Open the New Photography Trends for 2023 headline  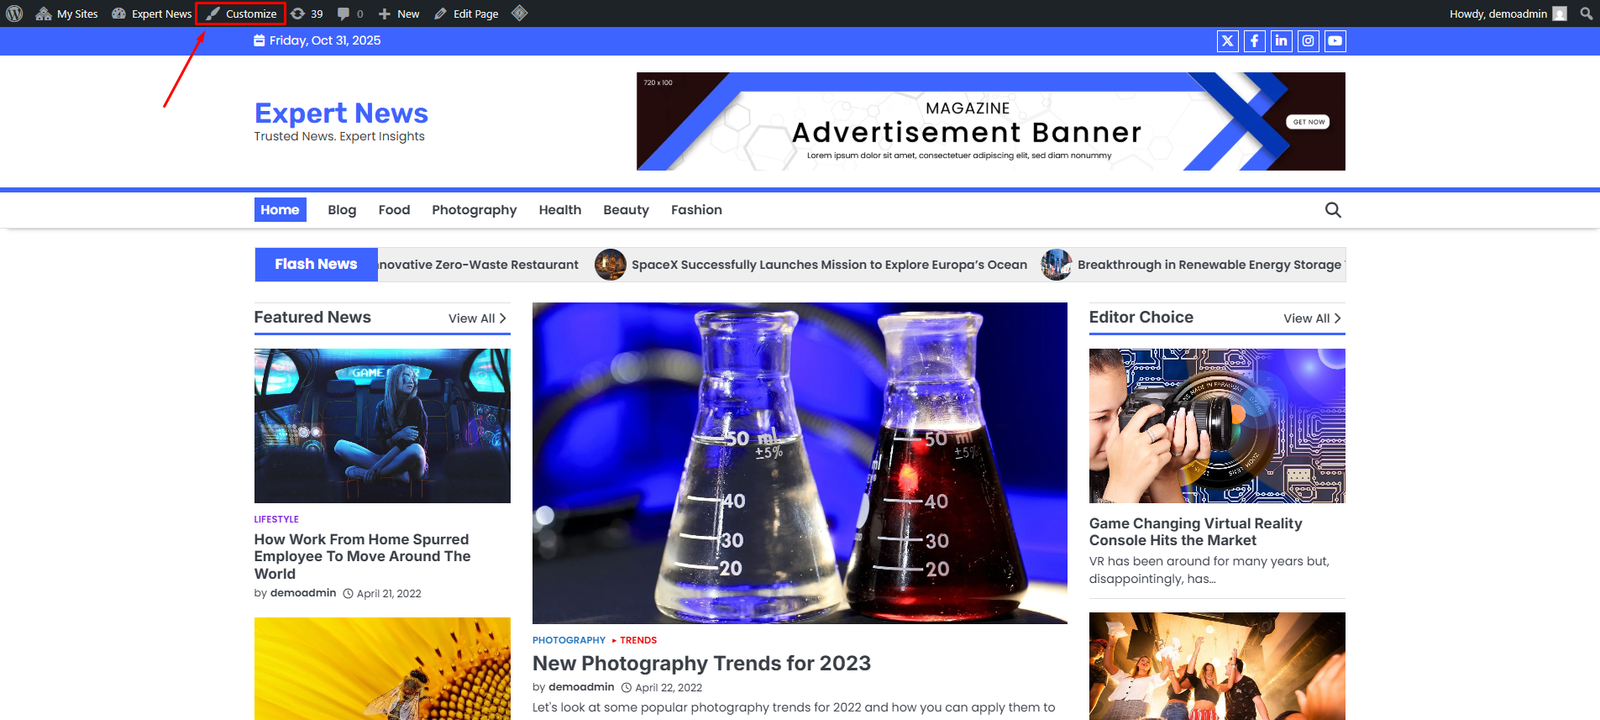[x=701, y=663]
